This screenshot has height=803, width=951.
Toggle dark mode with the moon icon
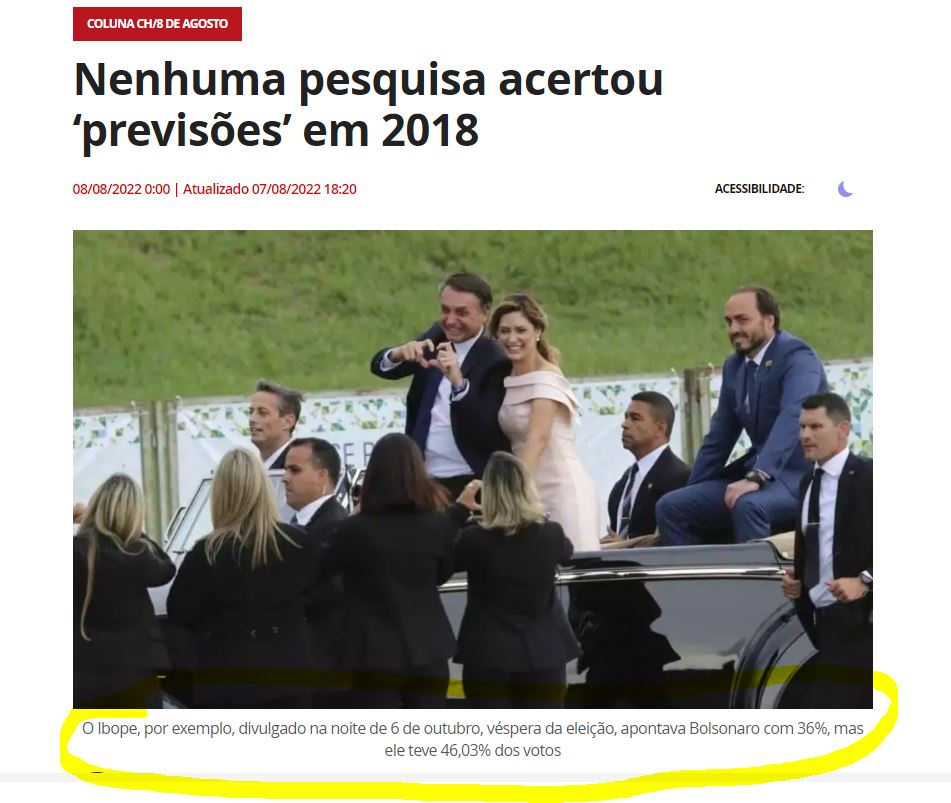[x=845, y=189]
